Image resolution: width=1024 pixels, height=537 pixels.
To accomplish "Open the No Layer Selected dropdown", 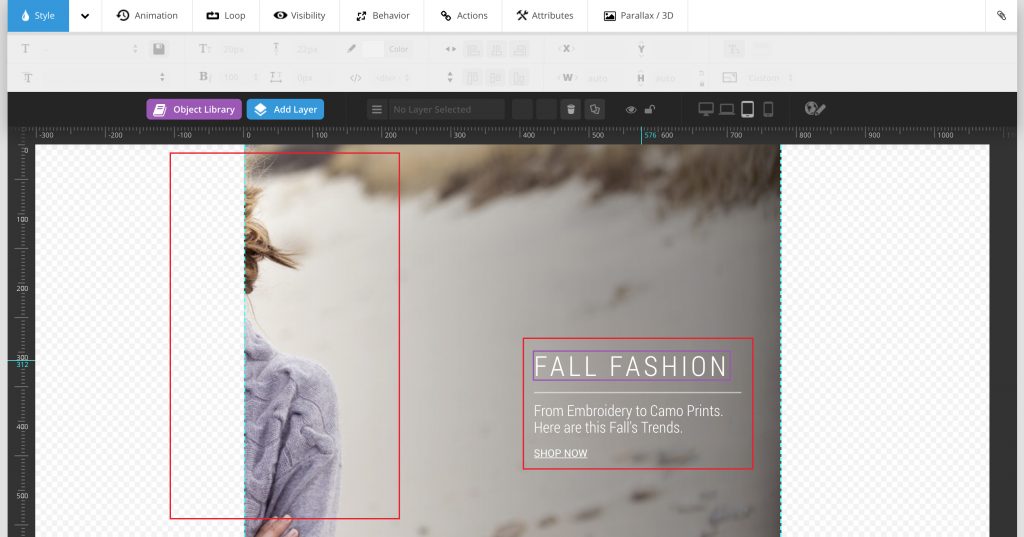I will pyautogui.click(x=446, y=110).
